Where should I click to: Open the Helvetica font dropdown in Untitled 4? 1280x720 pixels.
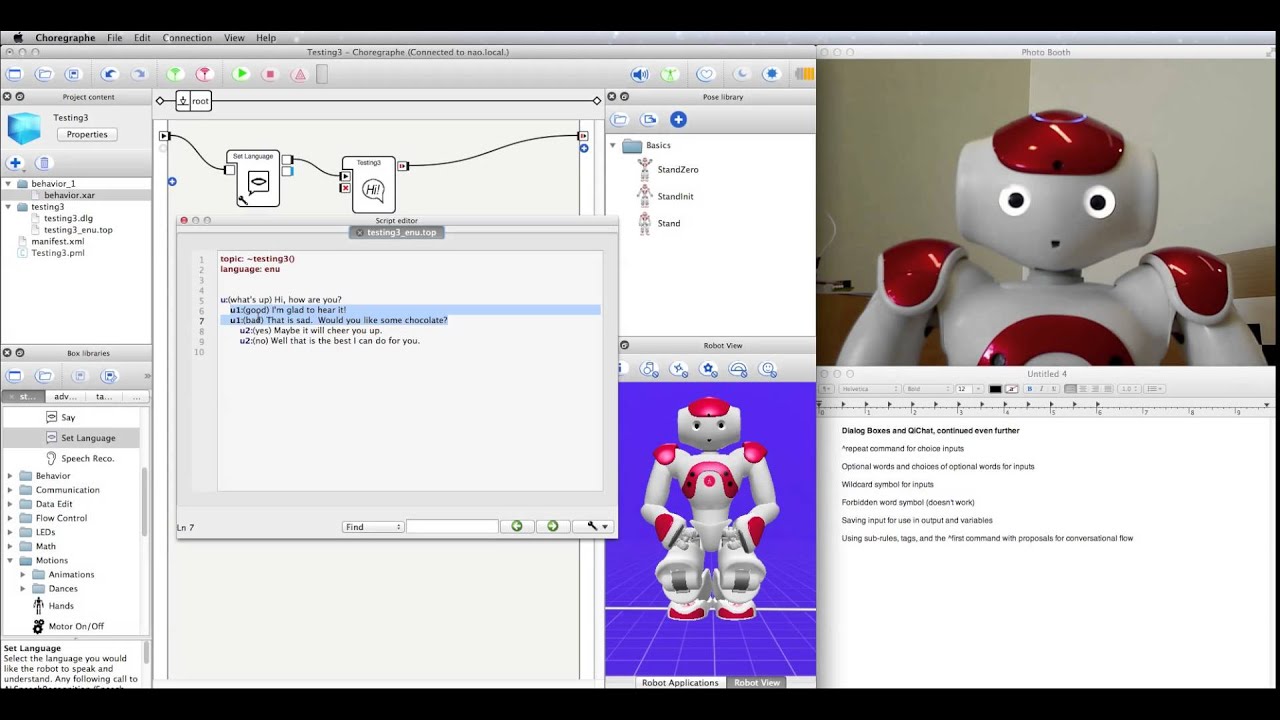coord(868,389)
